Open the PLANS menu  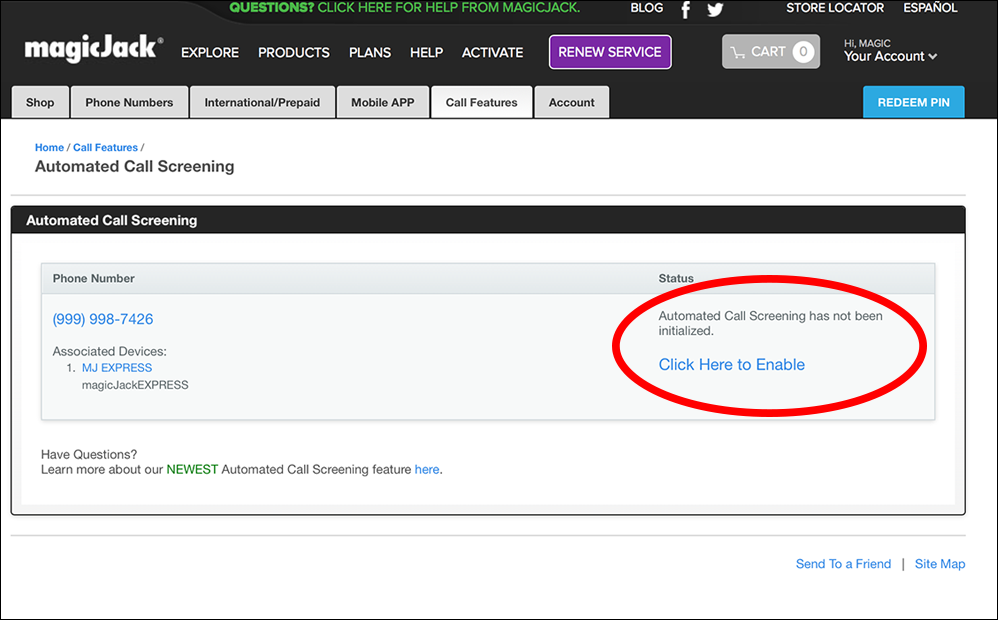(x=370, y=52)
